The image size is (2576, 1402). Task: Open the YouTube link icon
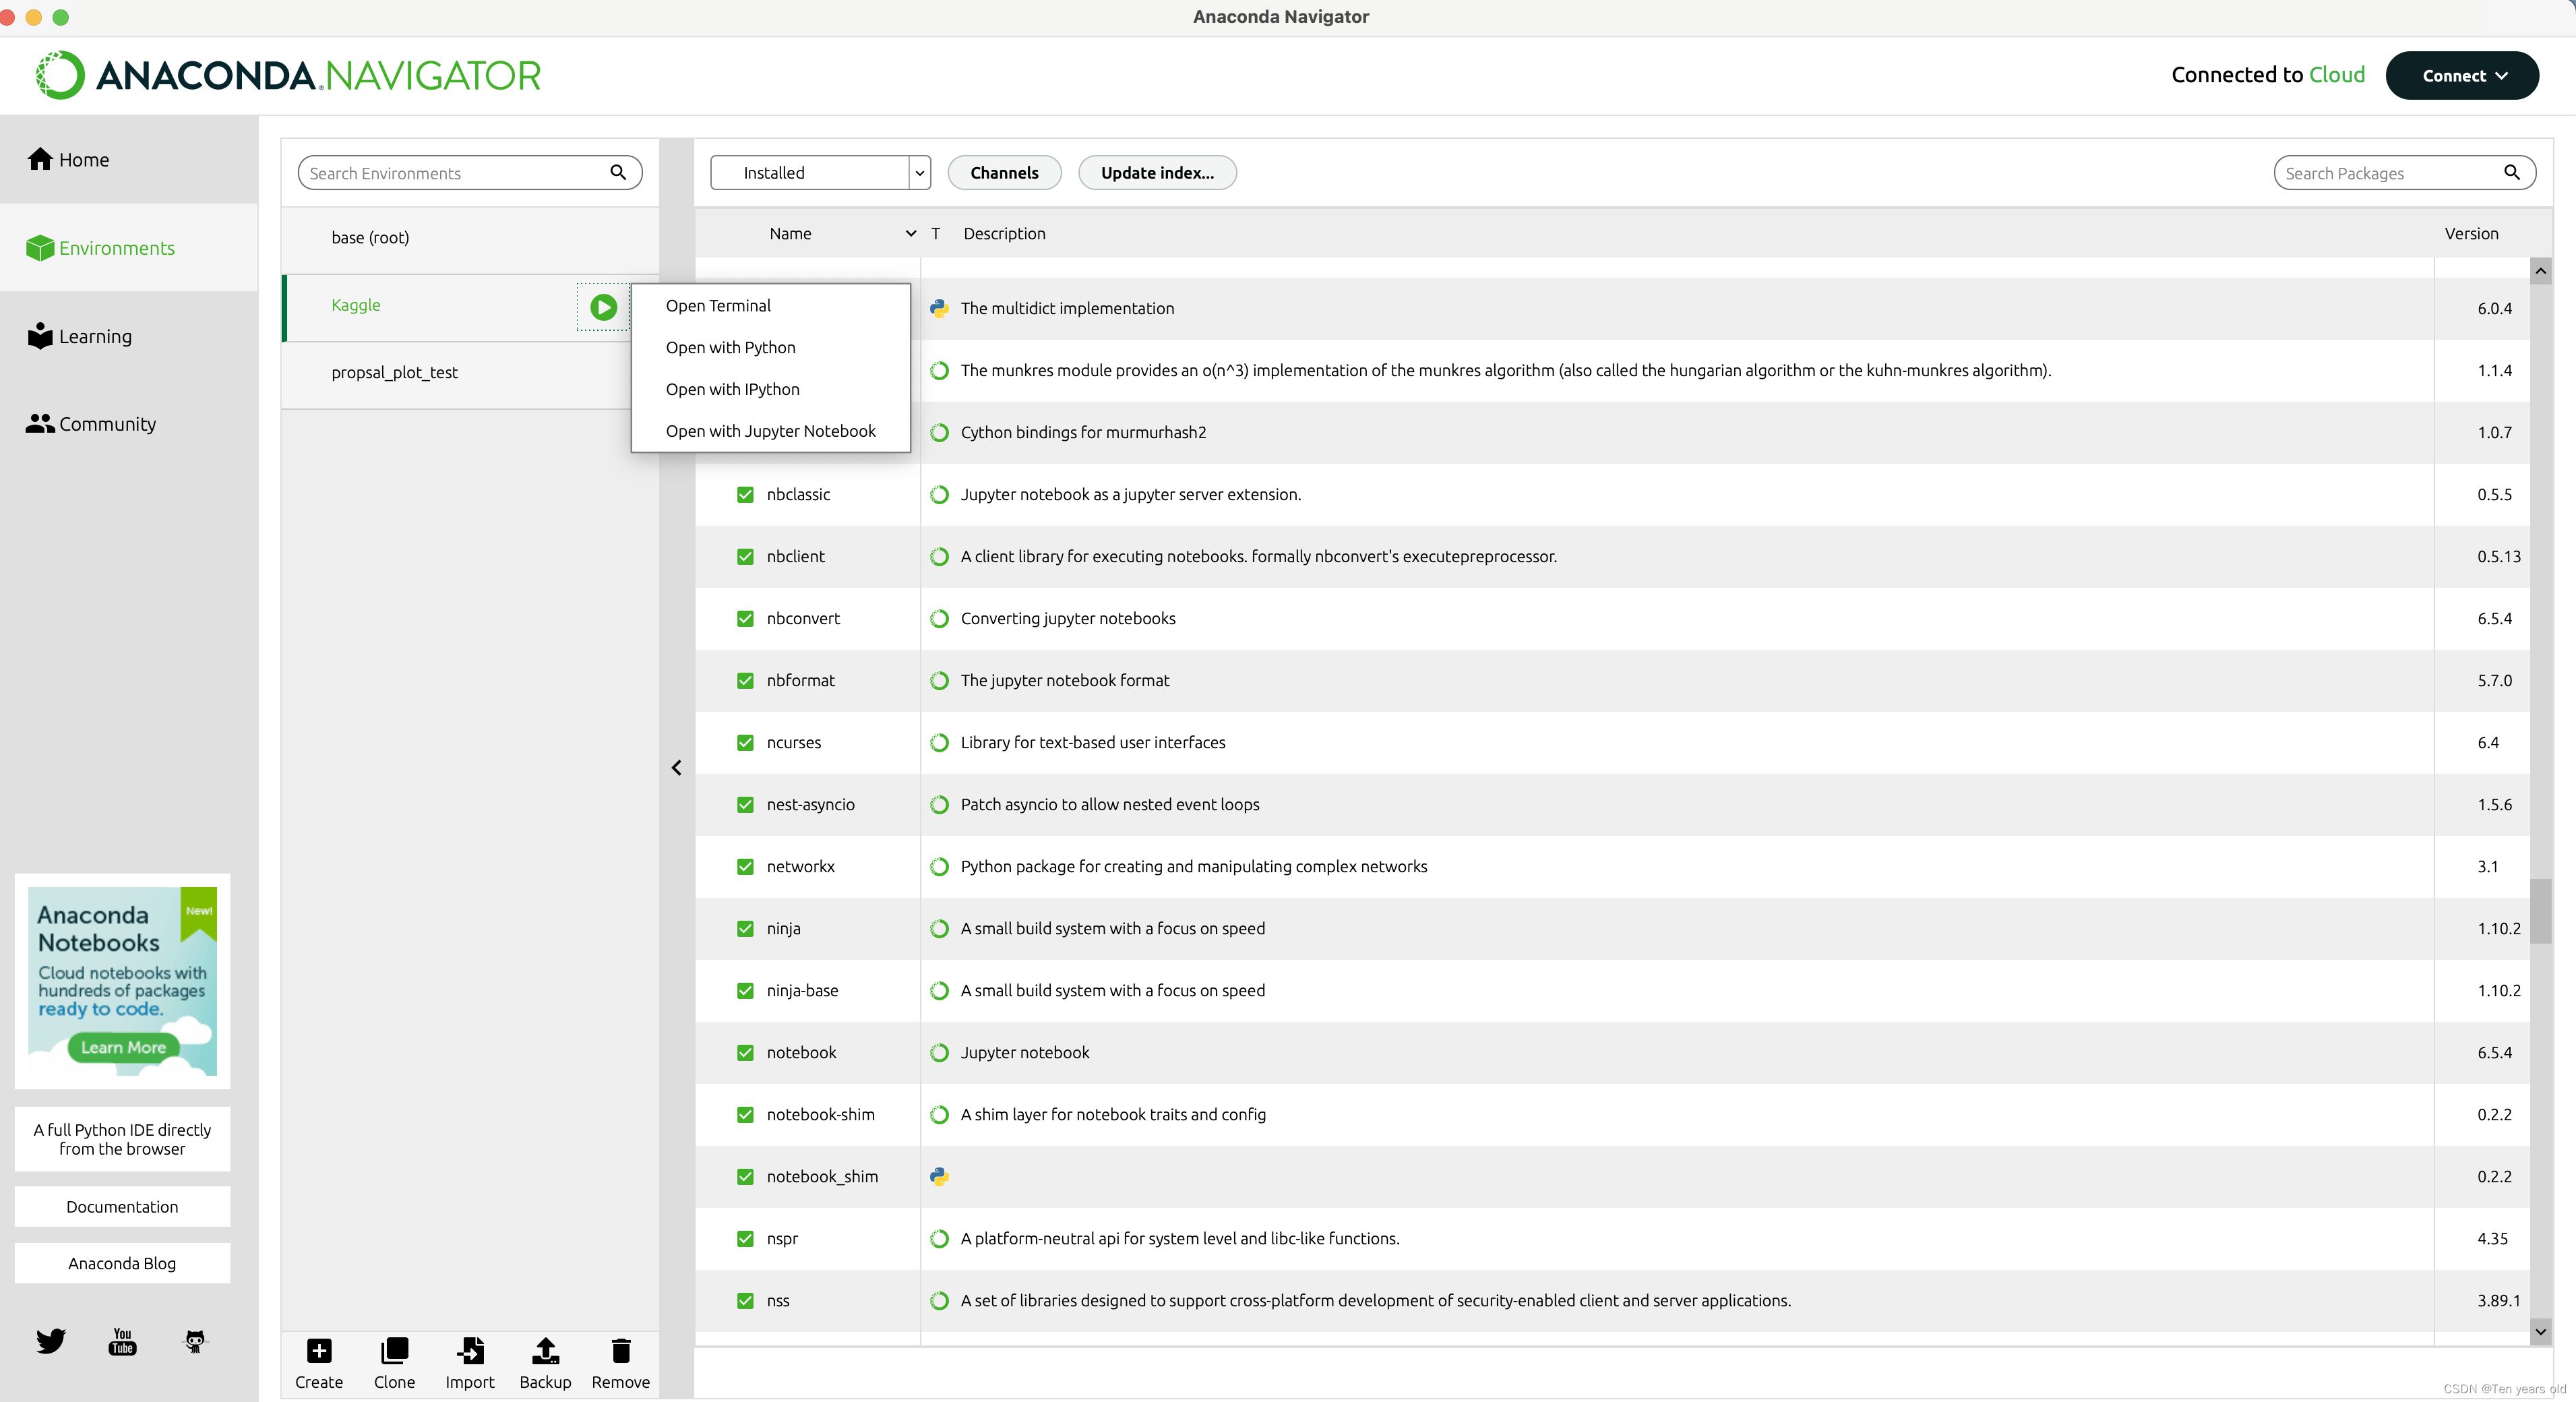122,1341
